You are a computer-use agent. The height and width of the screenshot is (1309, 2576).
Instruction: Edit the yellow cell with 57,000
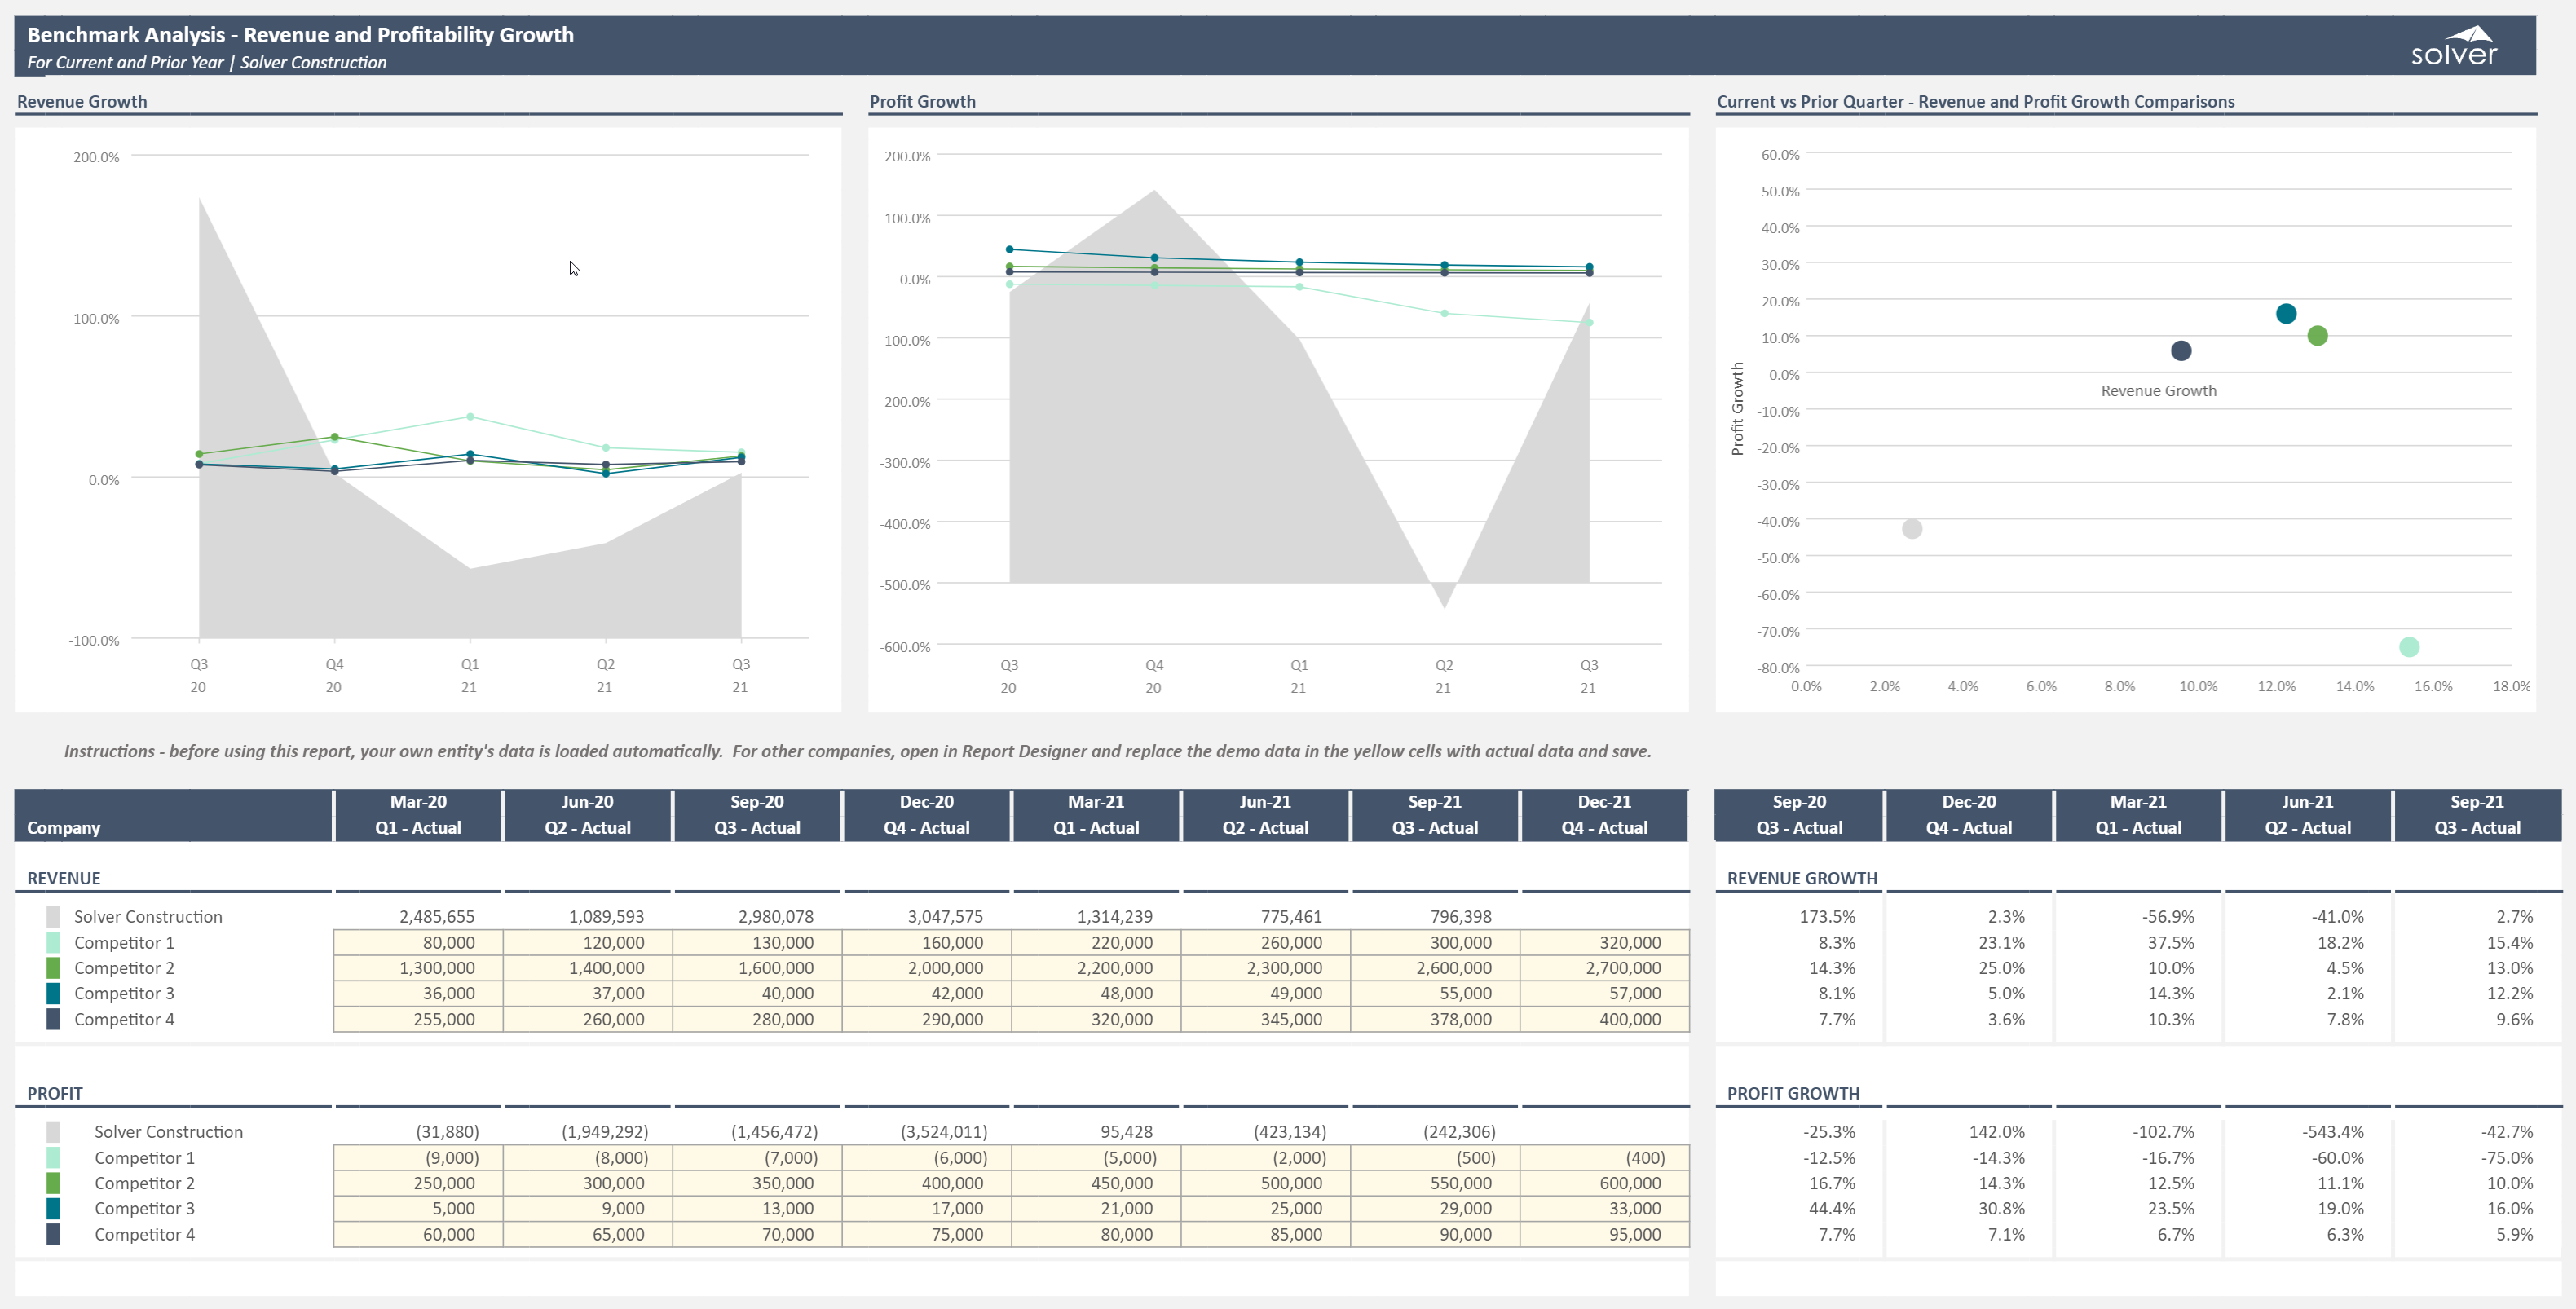pos(1605,993)
